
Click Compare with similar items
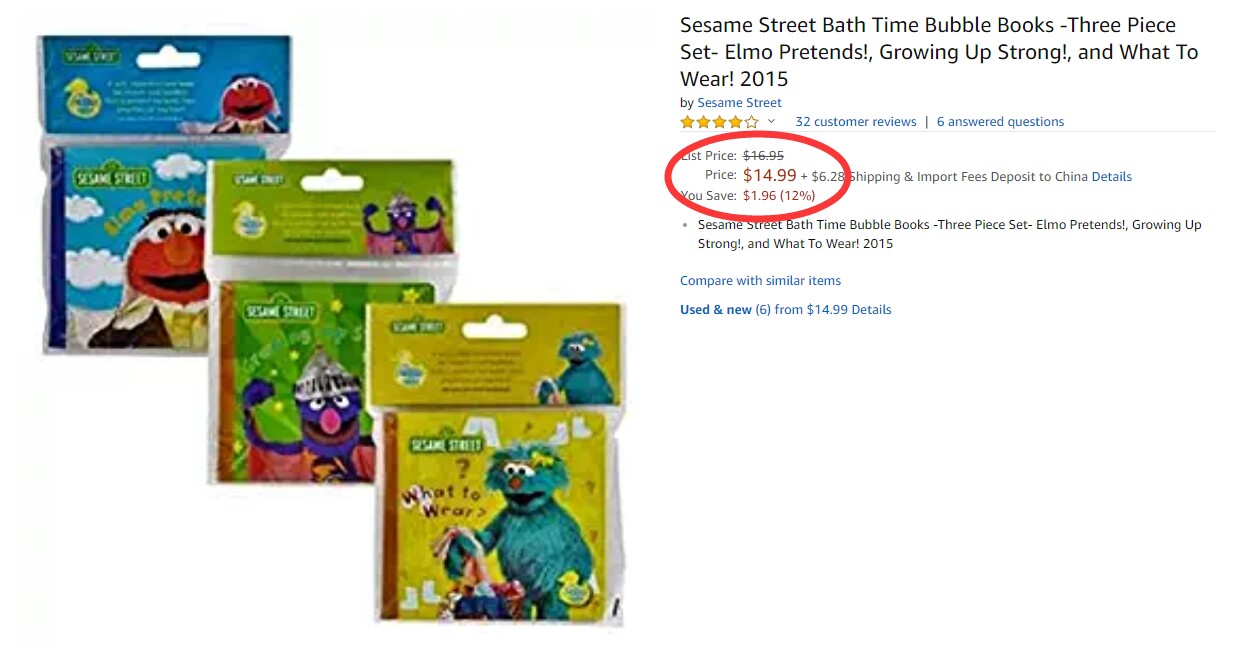coord(760,281)
